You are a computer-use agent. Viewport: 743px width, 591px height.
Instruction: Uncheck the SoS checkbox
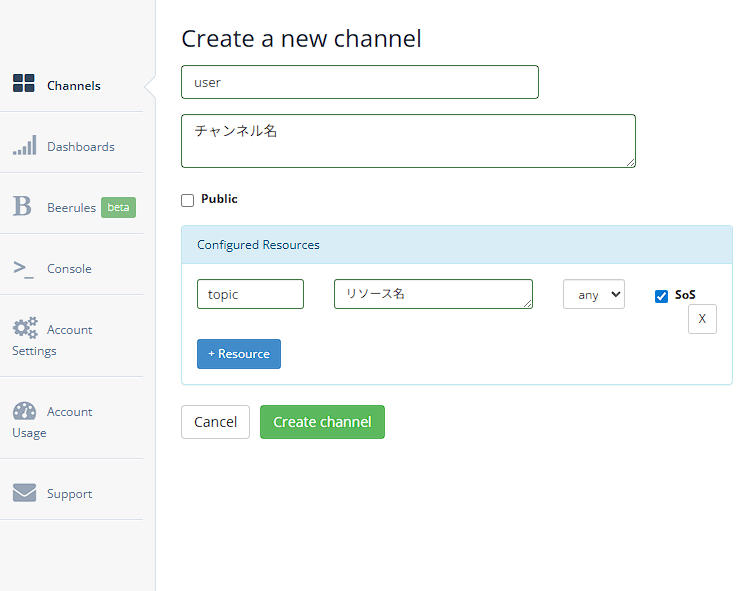coord(661,296)
